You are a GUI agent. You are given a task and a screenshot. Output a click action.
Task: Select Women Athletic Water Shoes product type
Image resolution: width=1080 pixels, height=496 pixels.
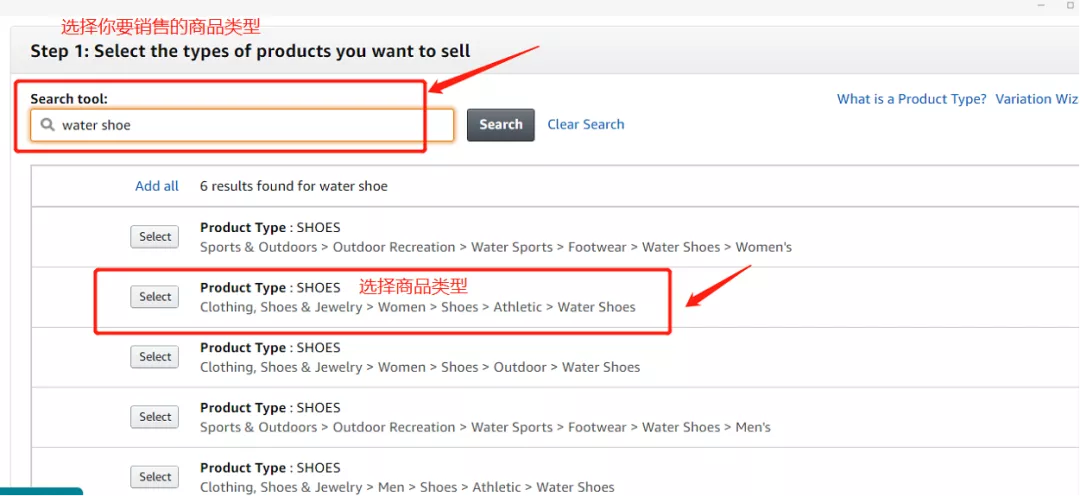155,297
